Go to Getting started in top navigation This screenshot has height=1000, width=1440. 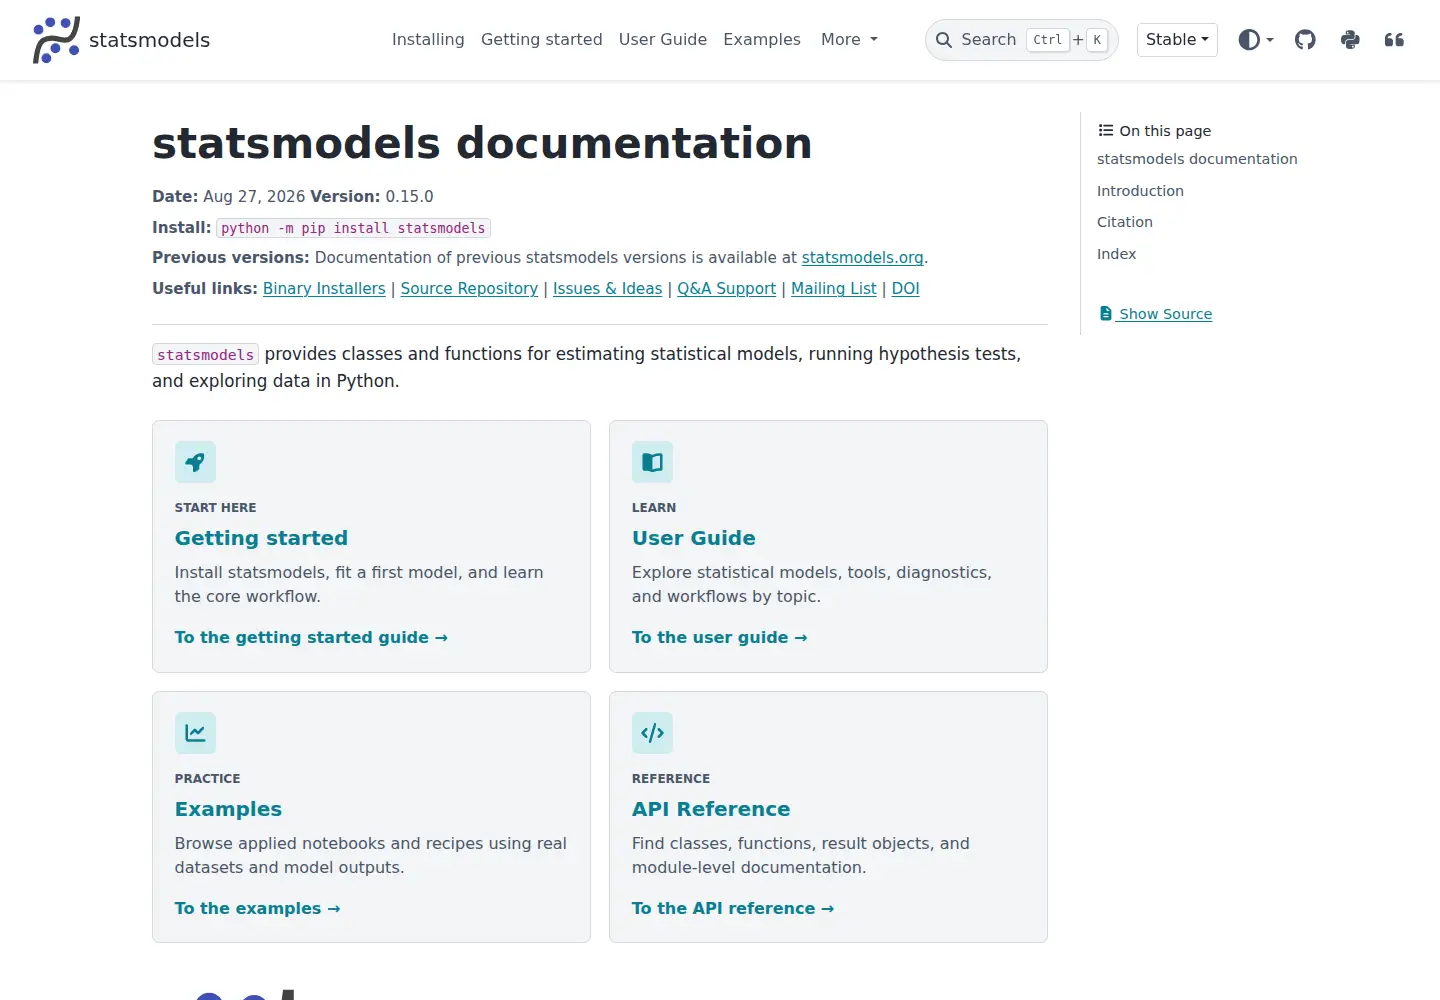click(x=541, y=40)
